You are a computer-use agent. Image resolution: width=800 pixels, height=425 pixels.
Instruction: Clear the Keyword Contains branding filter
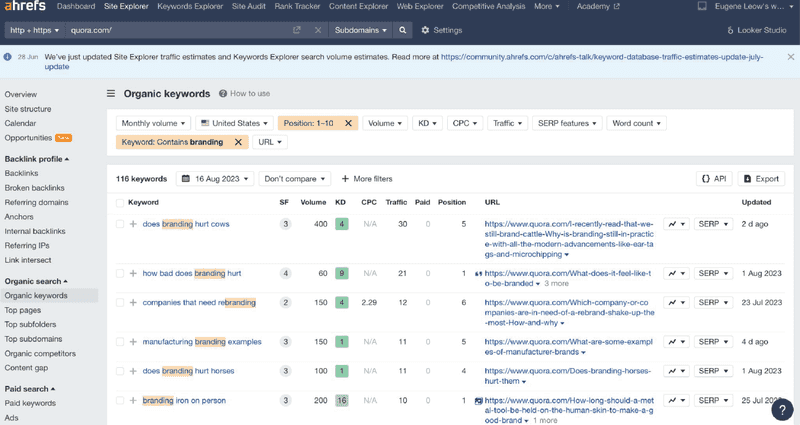pyautogui.click(x=238, y=142)
